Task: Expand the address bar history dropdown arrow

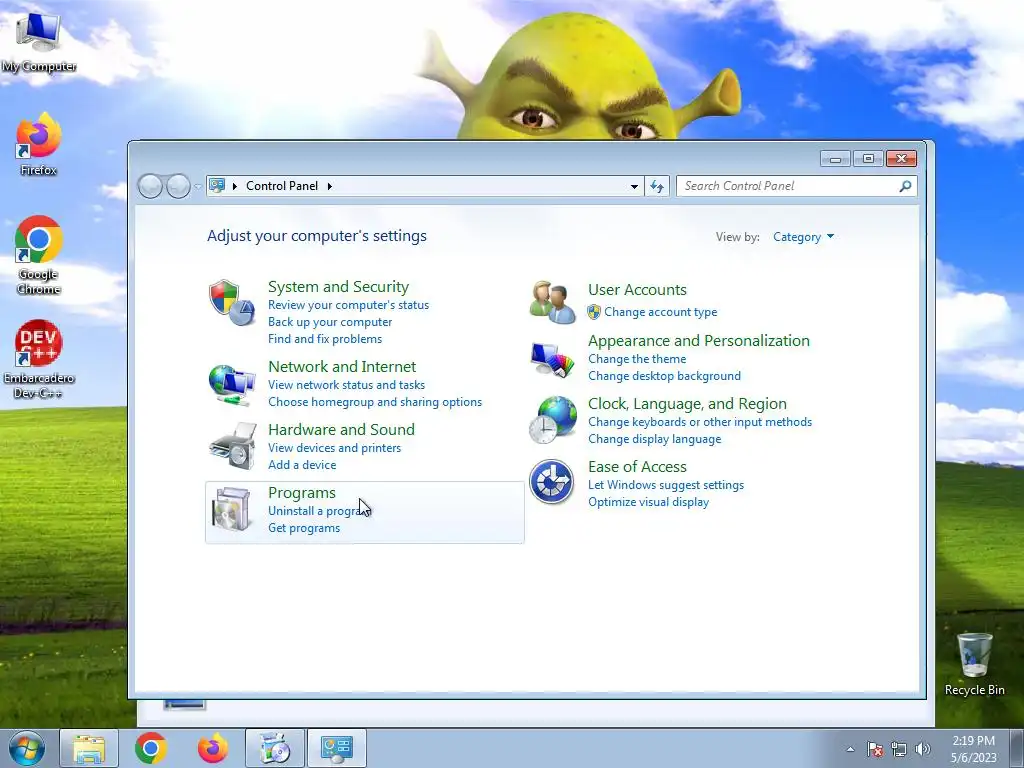Action: [x=634, y=186]
